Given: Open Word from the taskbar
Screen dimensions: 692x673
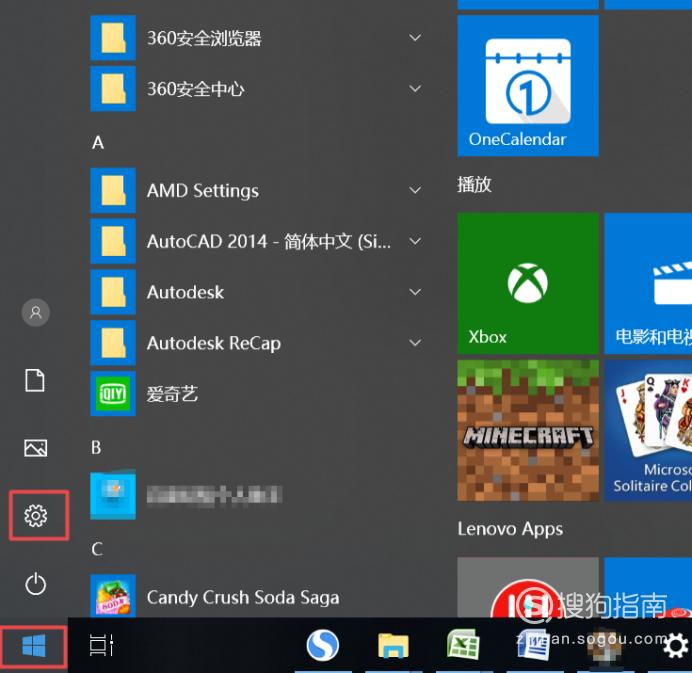Looking at the screenshot, I should (x=534, y=644).
